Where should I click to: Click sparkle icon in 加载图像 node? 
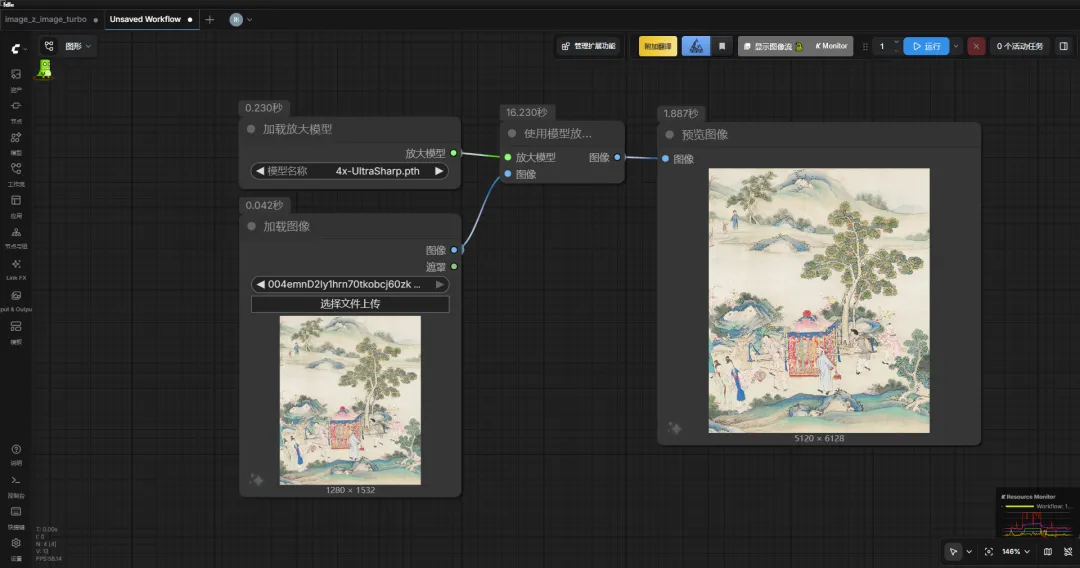tap(256, 479)
